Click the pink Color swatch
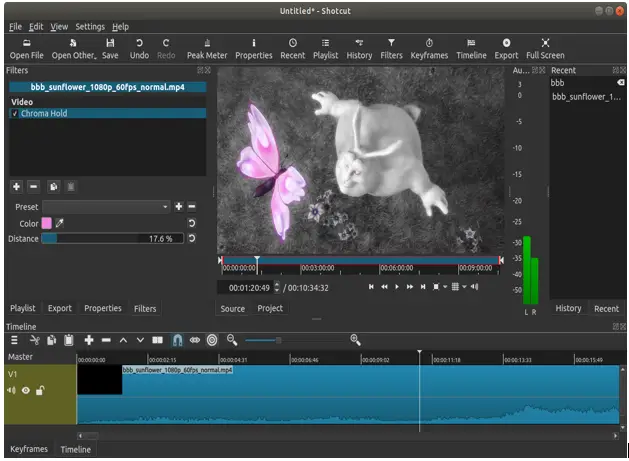629x461 pixels. pos(47,223)
